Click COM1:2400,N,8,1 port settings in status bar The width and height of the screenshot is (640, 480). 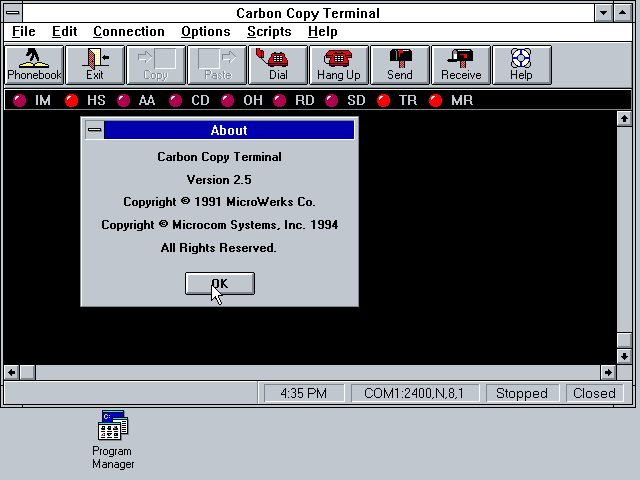click(x=414, y=393)
